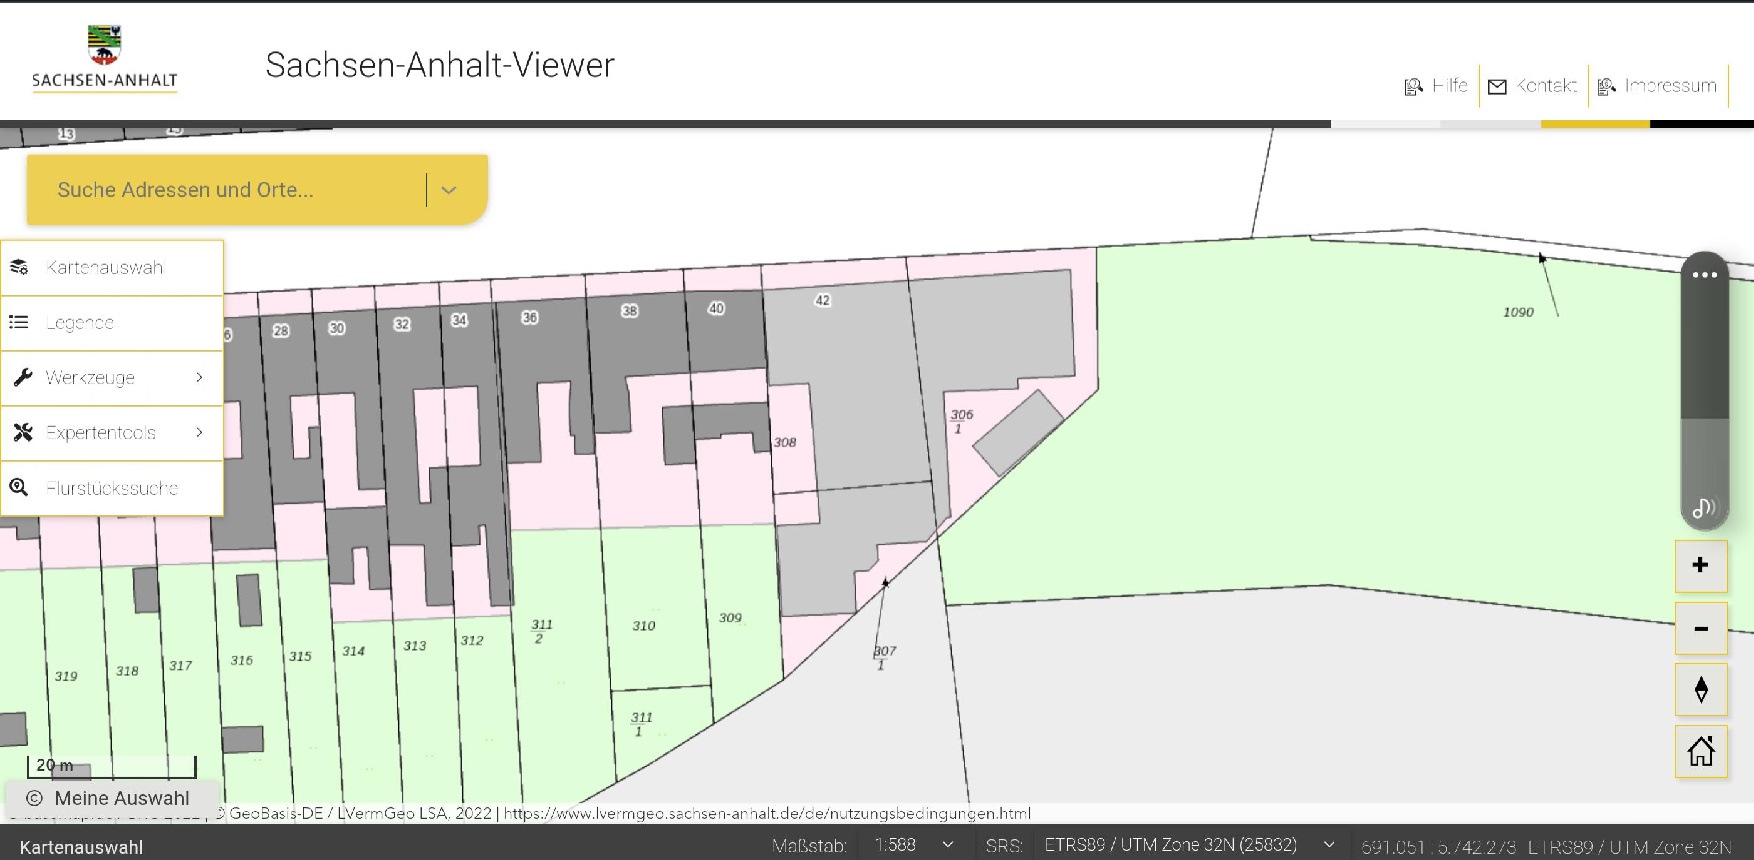Click the Kontakt envelope icon

click(x=1497, y=87)
